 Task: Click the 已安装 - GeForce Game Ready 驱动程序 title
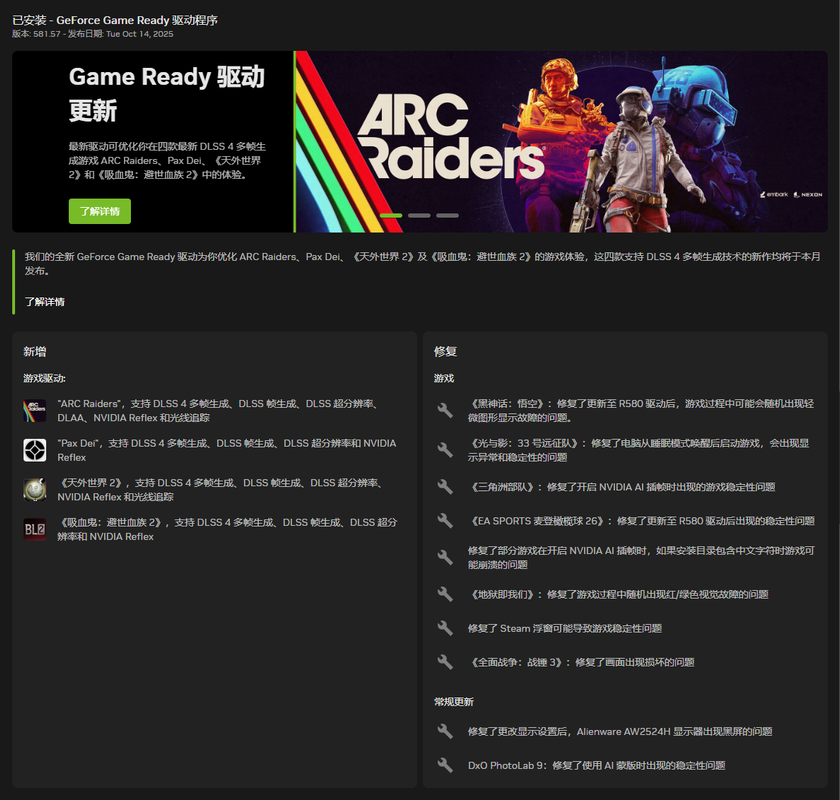click(x=115, y=20)
